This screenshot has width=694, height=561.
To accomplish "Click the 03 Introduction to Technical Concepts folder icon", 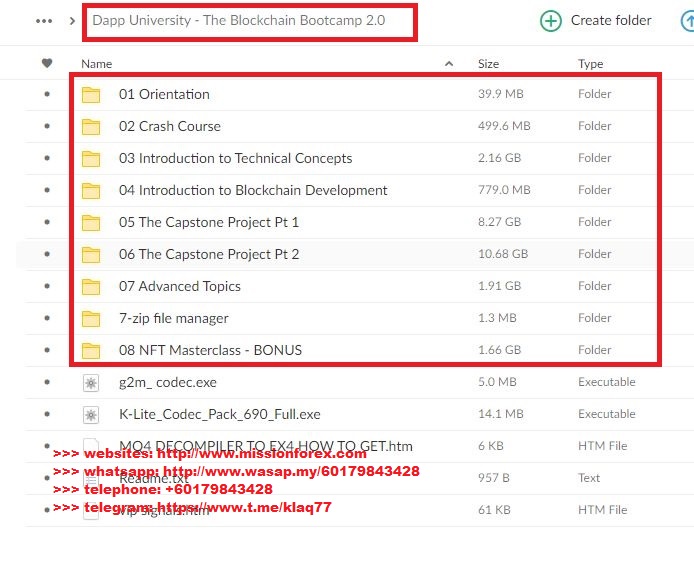I will pos(91,158).
